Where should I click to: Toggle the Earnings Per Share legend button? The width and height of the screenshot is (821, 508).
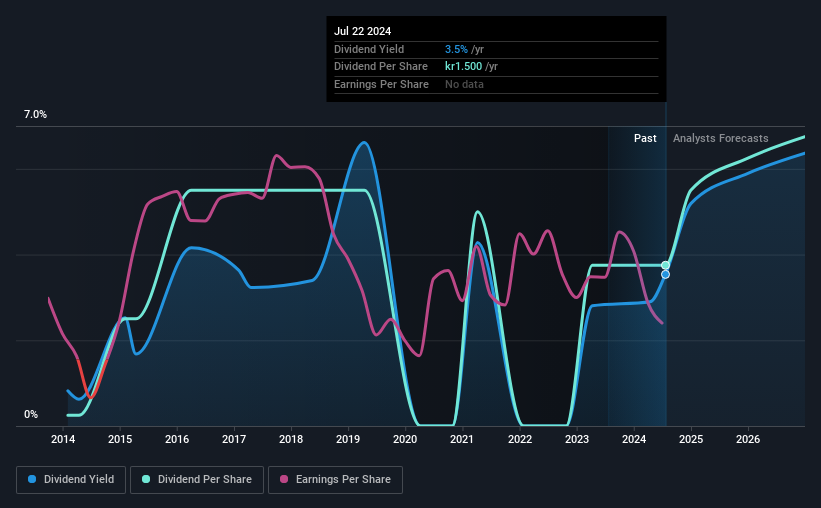(x=335, y=480)
